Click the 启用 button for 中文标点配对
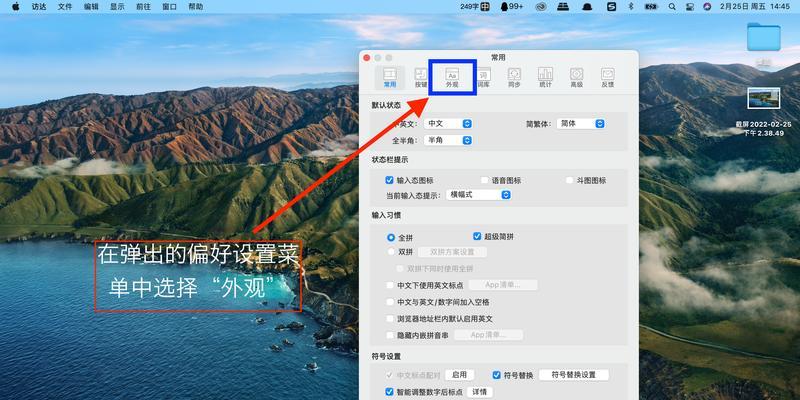800x400 pixels. coord(460,374)
